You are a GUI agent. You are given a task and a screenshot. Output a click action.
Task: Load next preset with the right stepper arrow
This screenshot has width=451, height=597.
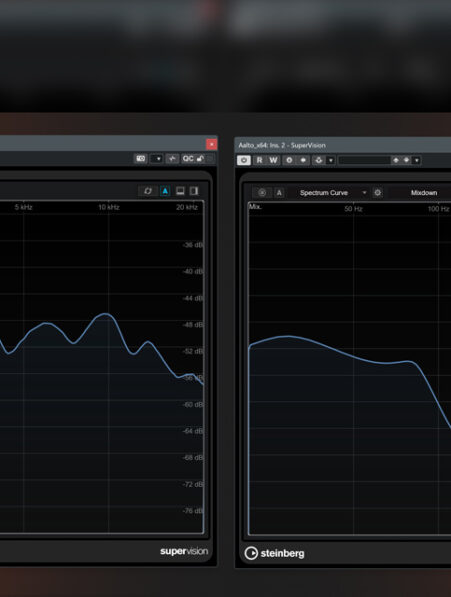[406, 160]
